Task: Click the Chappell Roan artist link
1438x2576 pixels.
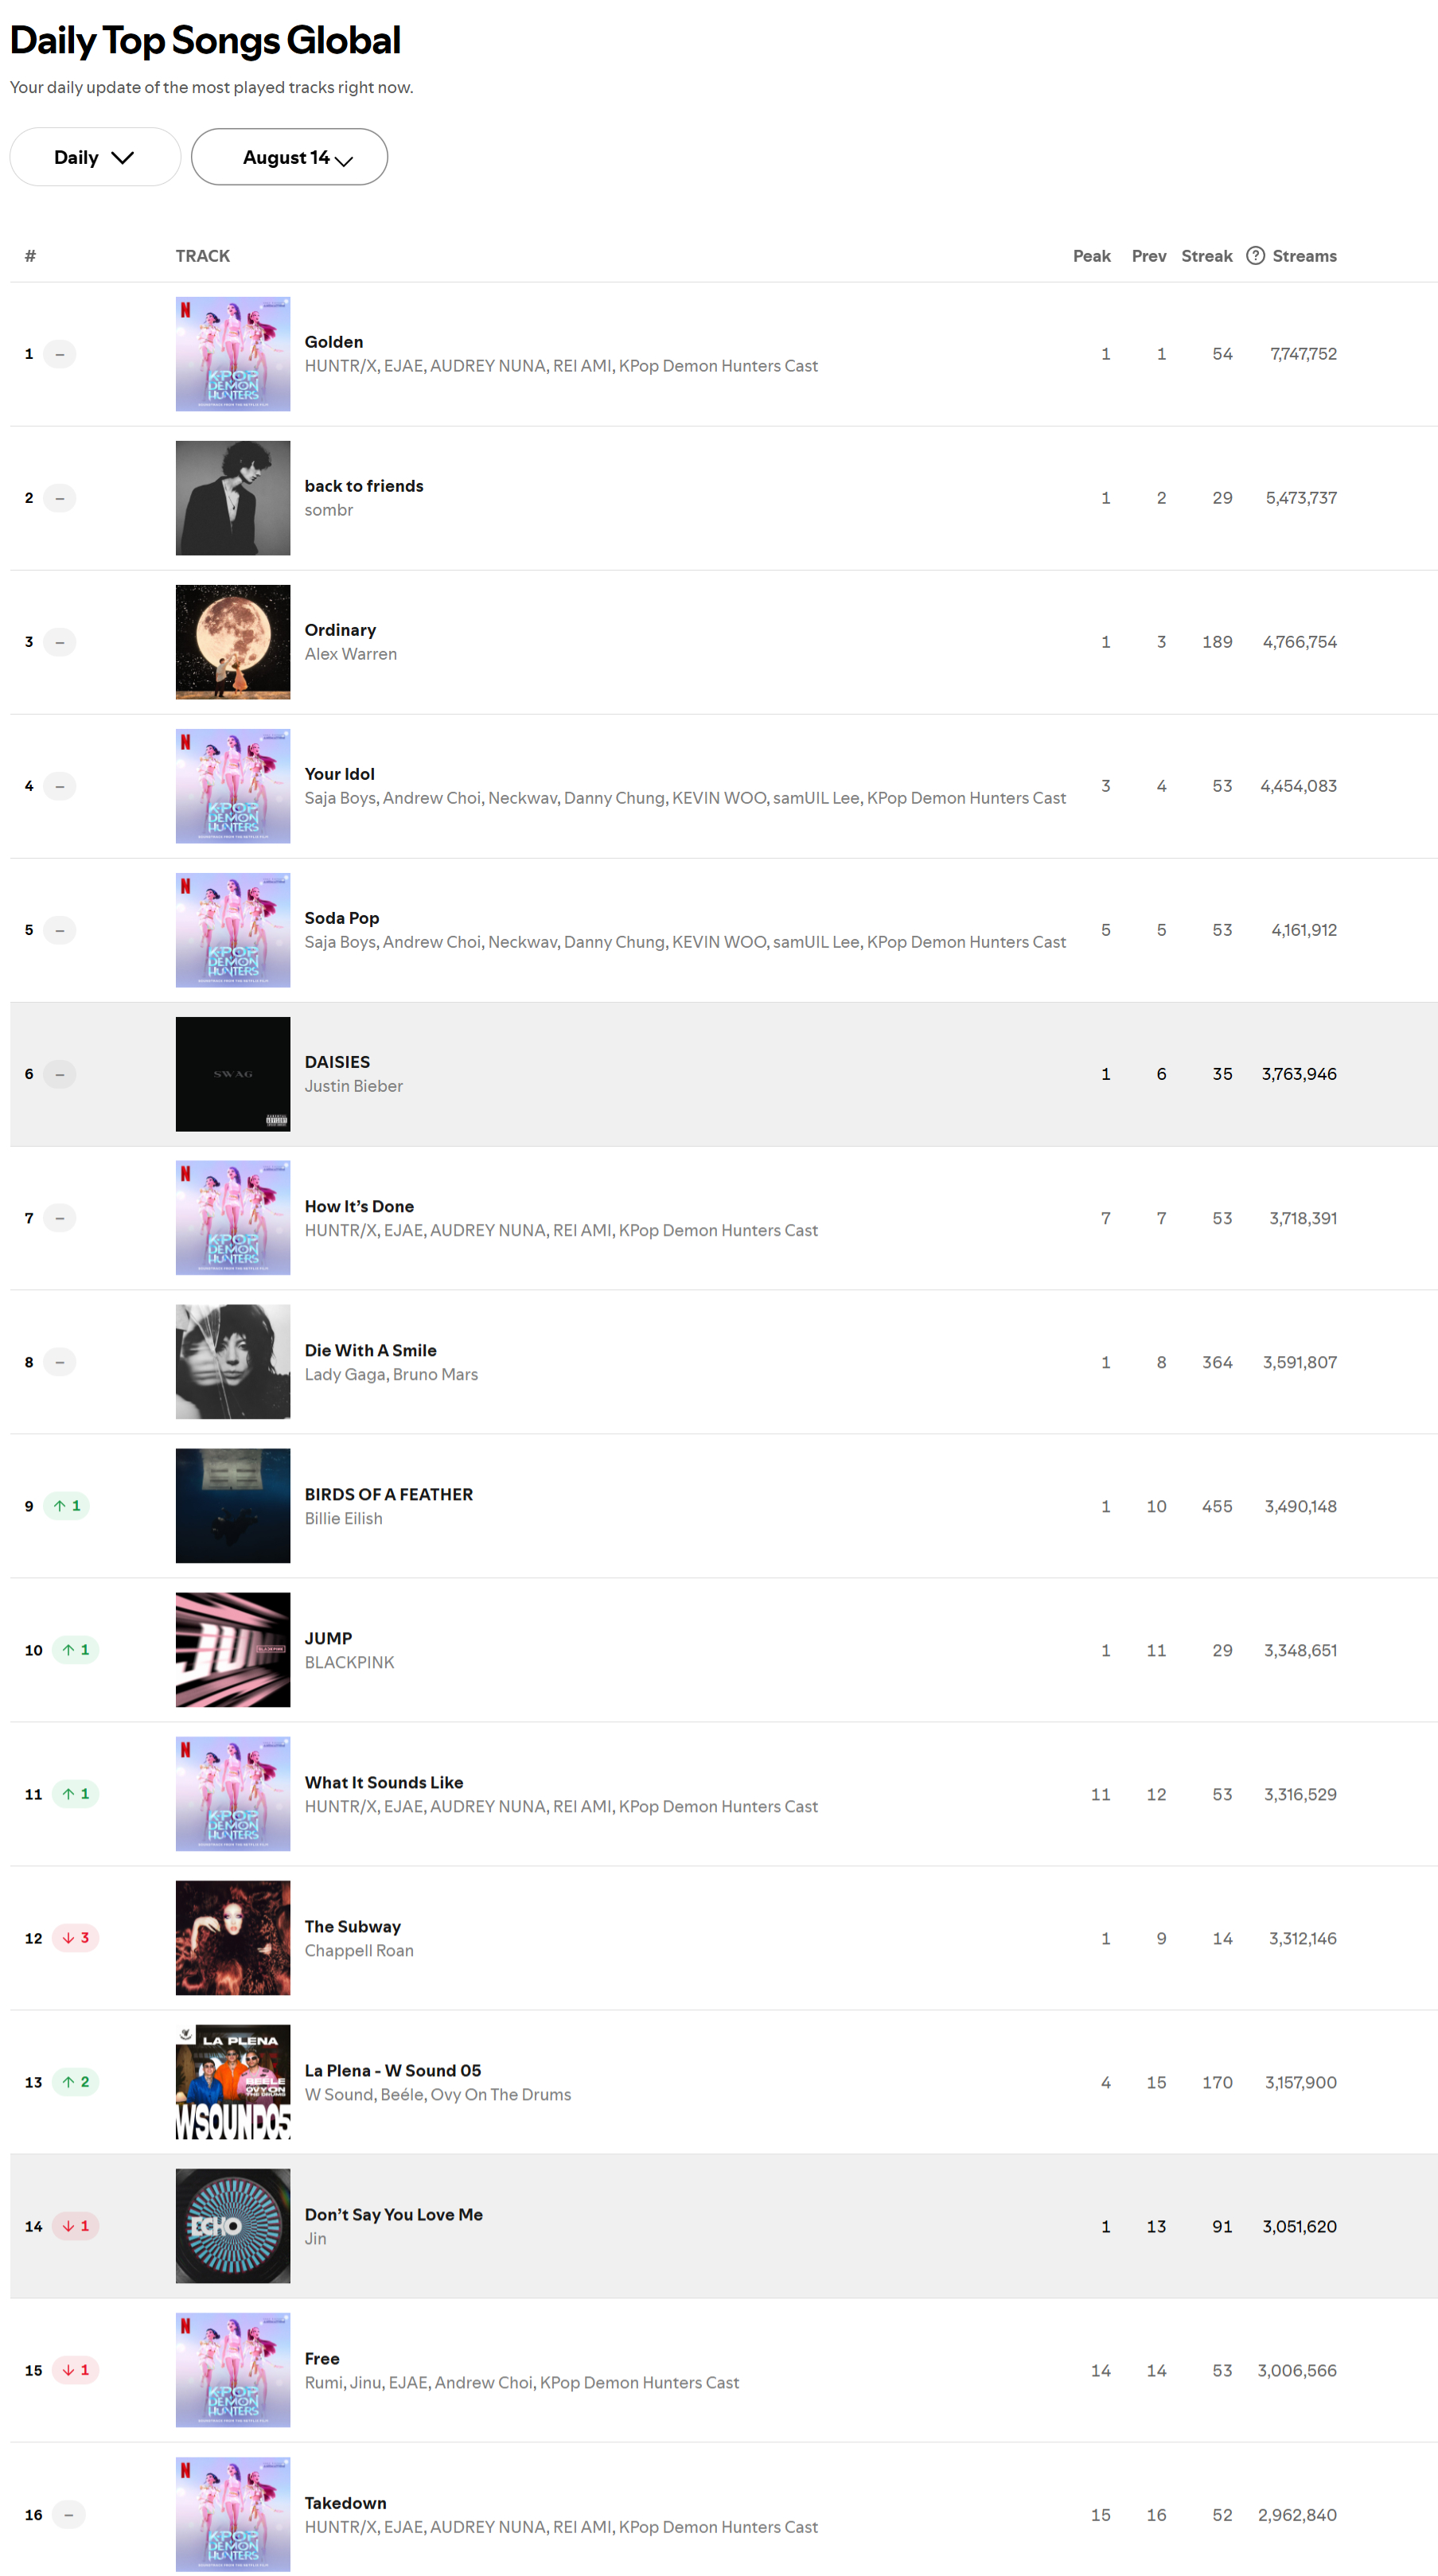Action: [359, 1950]
